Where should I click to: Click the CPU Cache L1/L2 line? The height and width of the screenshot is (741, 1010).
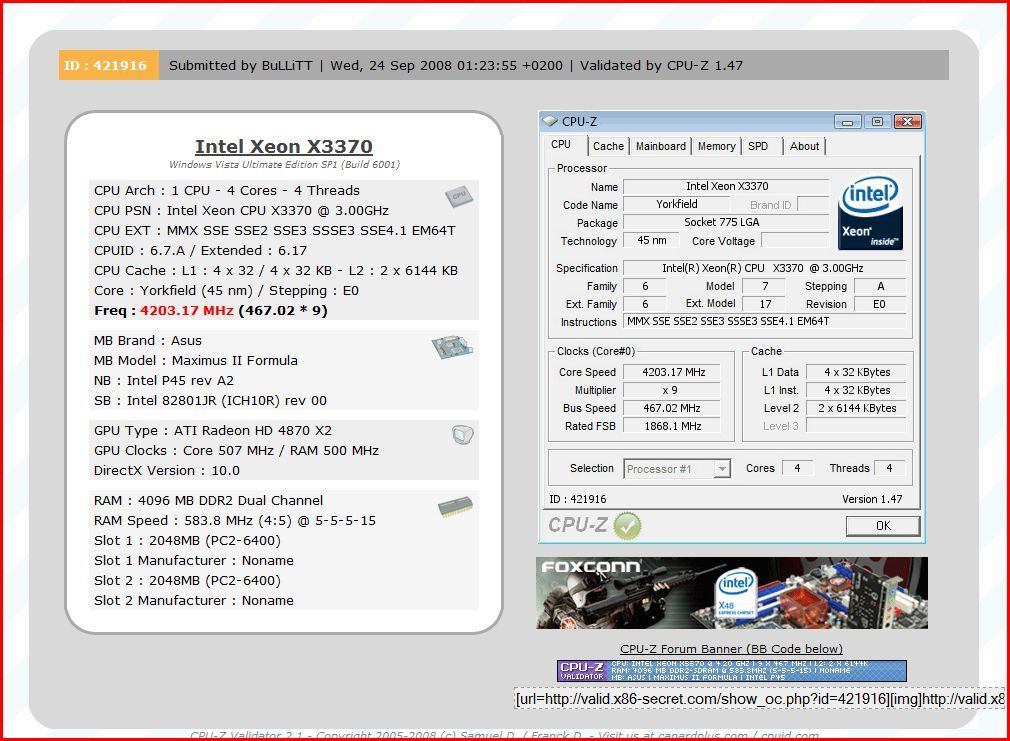[276, 271]
